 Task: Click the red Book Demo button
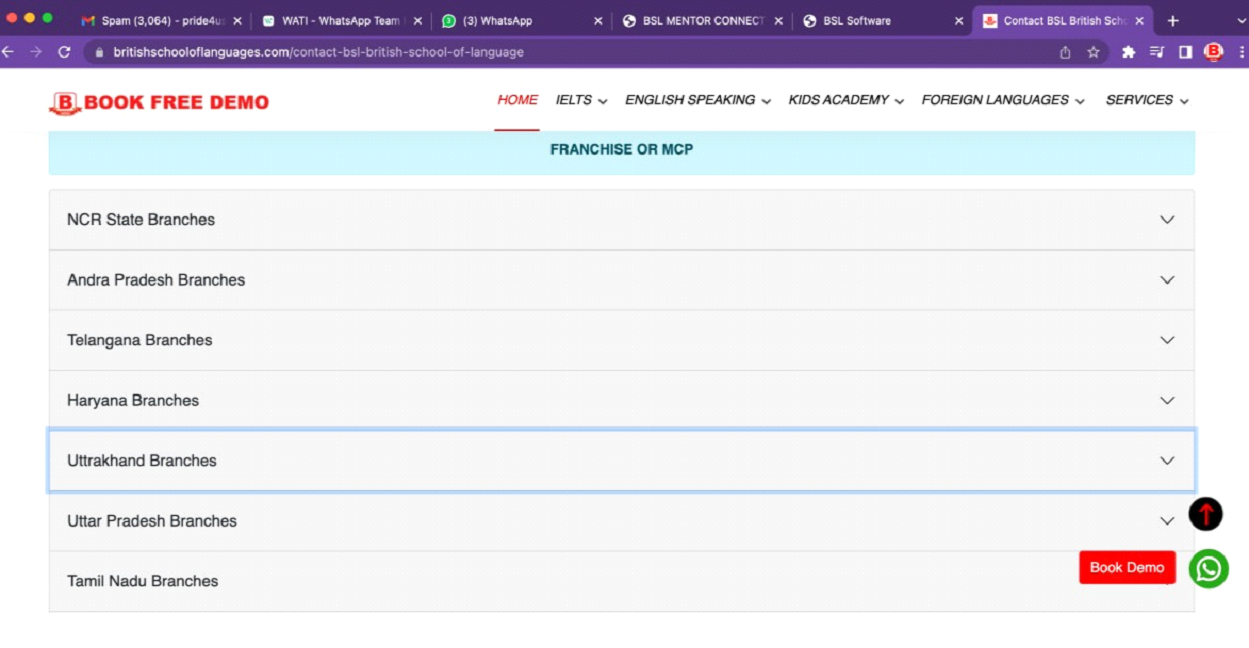click(x=1126, y=567)
